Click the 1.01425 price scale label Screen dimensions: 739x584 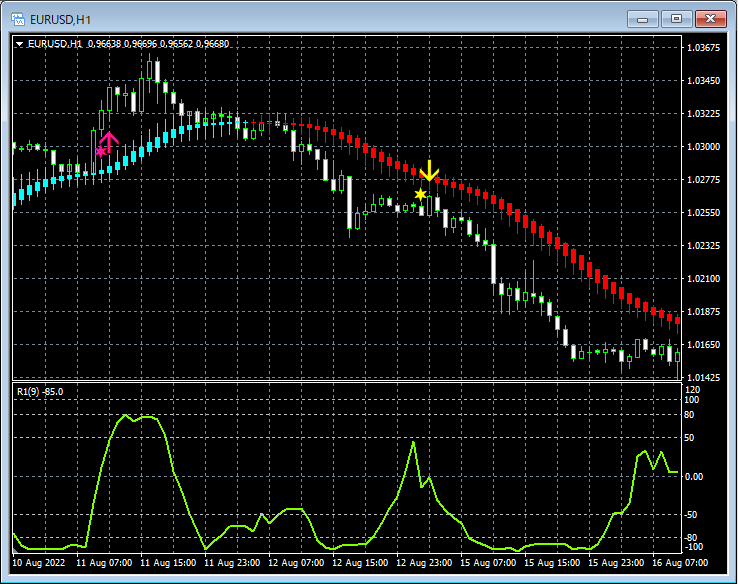tap(704, 378)
